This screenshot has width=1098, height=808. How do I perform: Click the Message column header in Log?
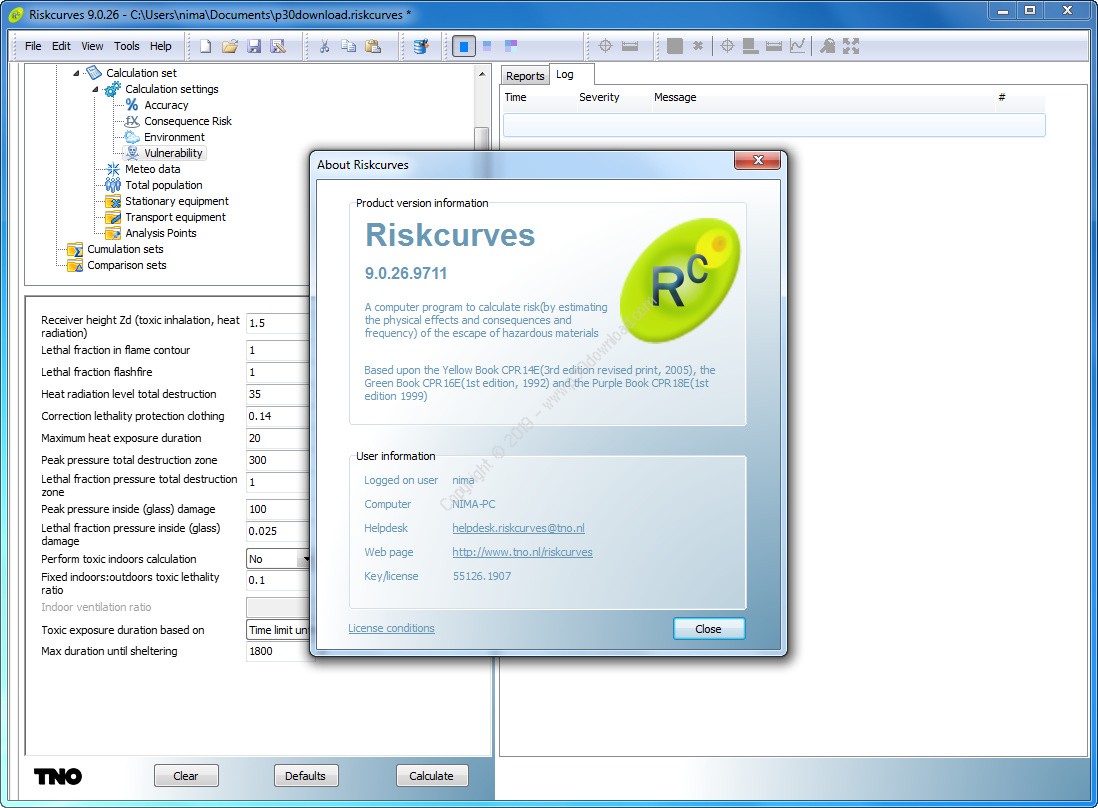(x=675, y=97)
